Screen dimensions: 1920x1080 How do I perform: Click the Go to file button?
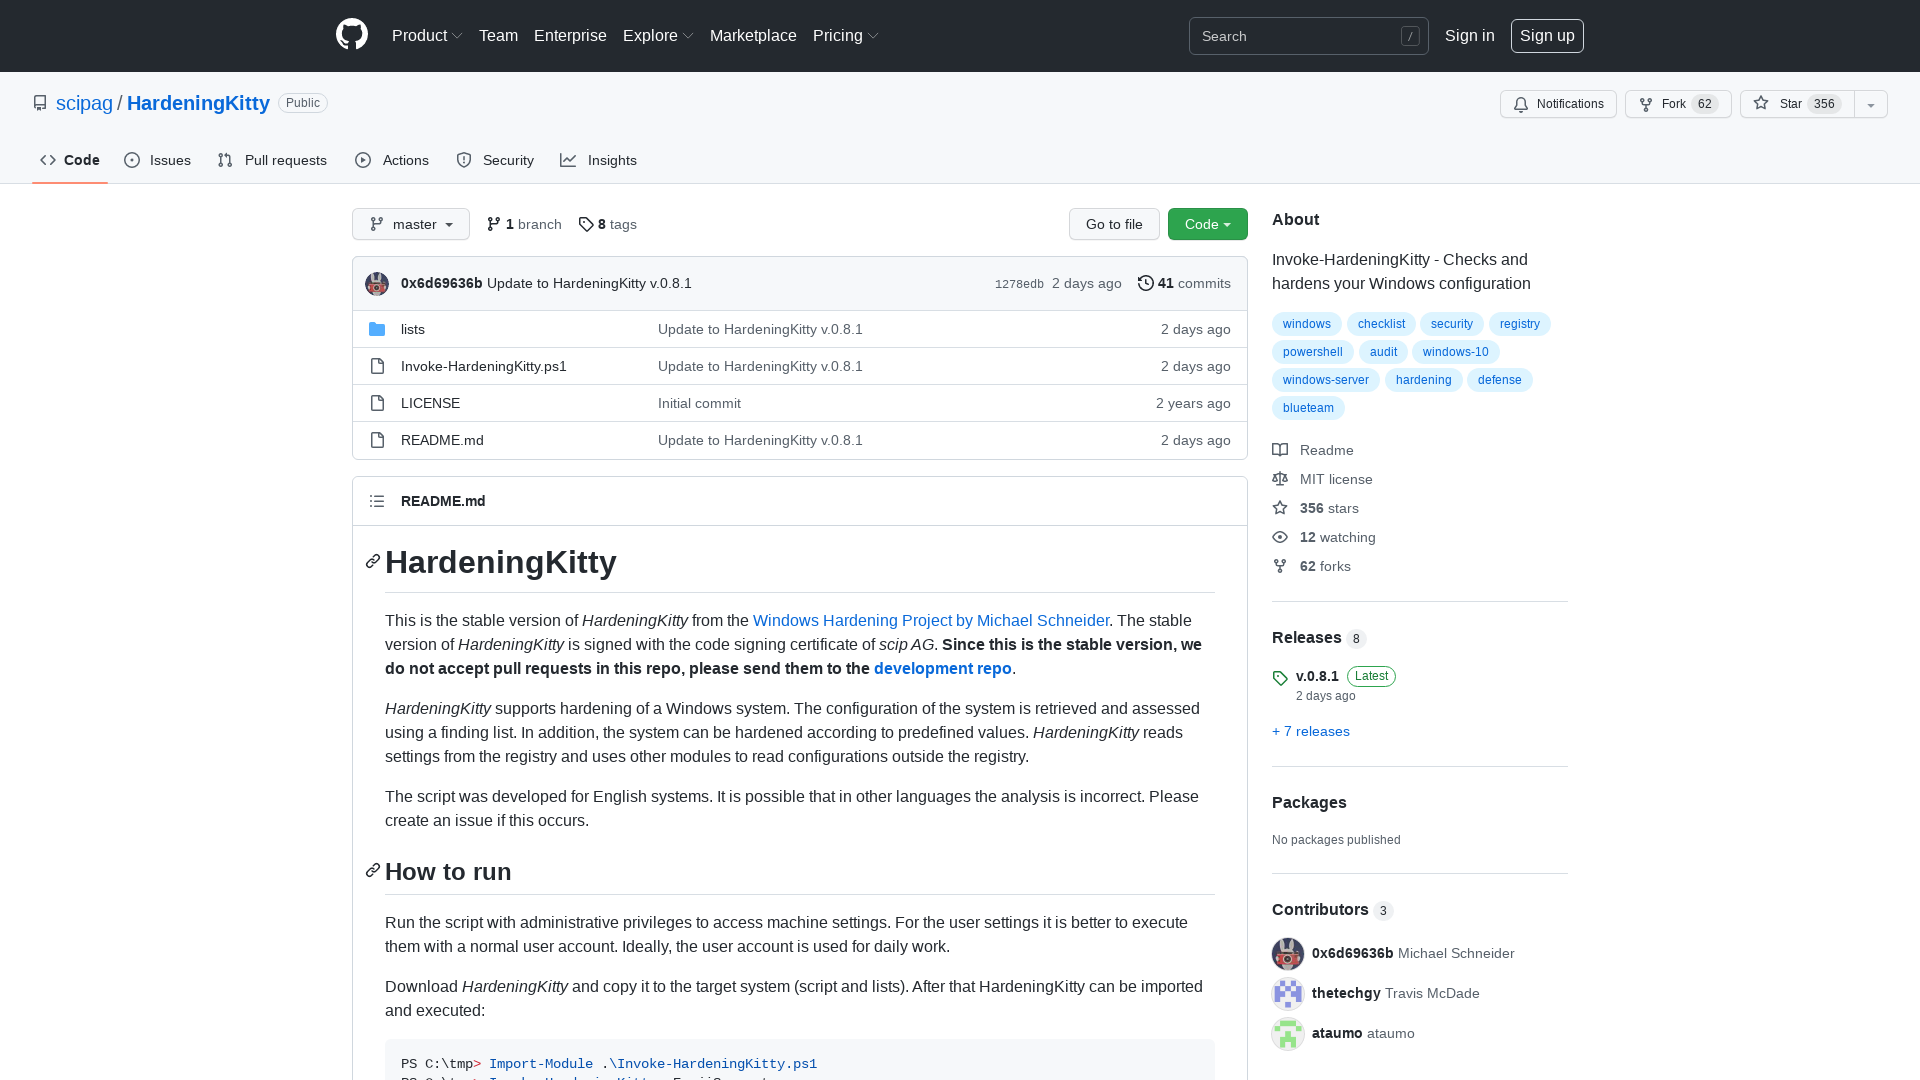[1114, 224]
